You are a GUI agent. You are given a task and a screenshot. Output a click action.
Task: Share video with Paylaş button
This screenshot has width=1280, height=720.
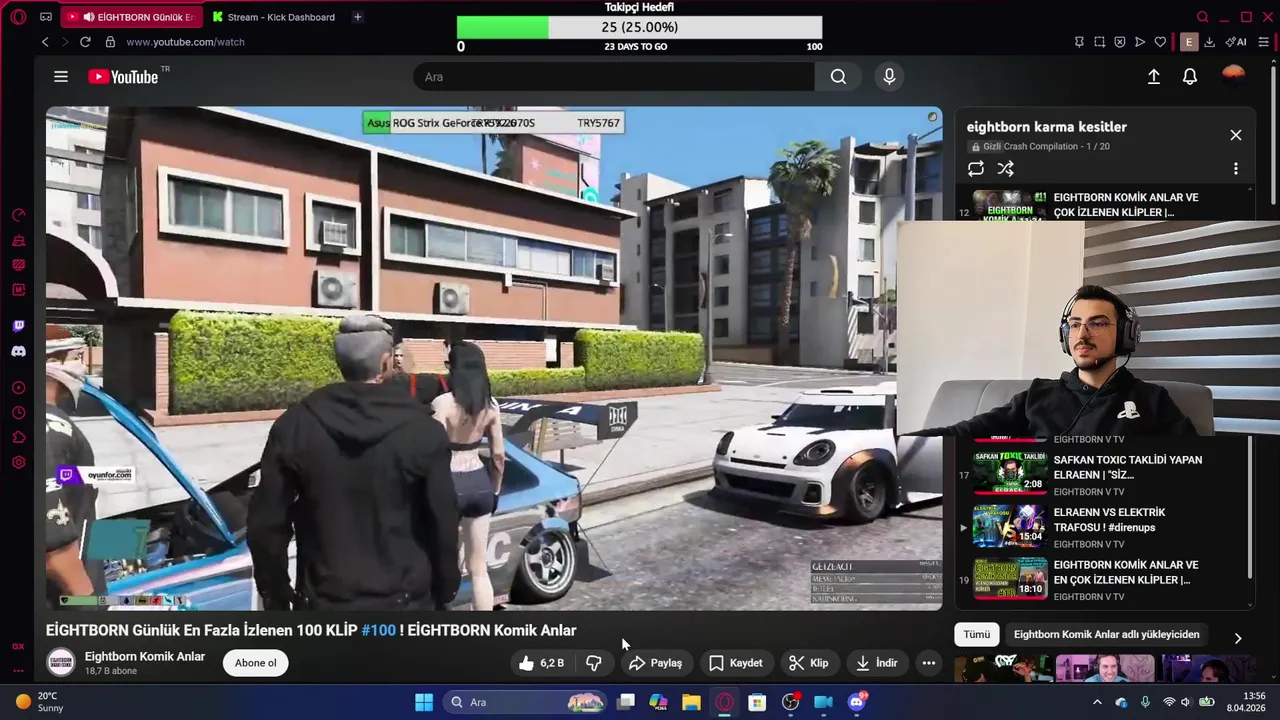[x=656, y=663]
